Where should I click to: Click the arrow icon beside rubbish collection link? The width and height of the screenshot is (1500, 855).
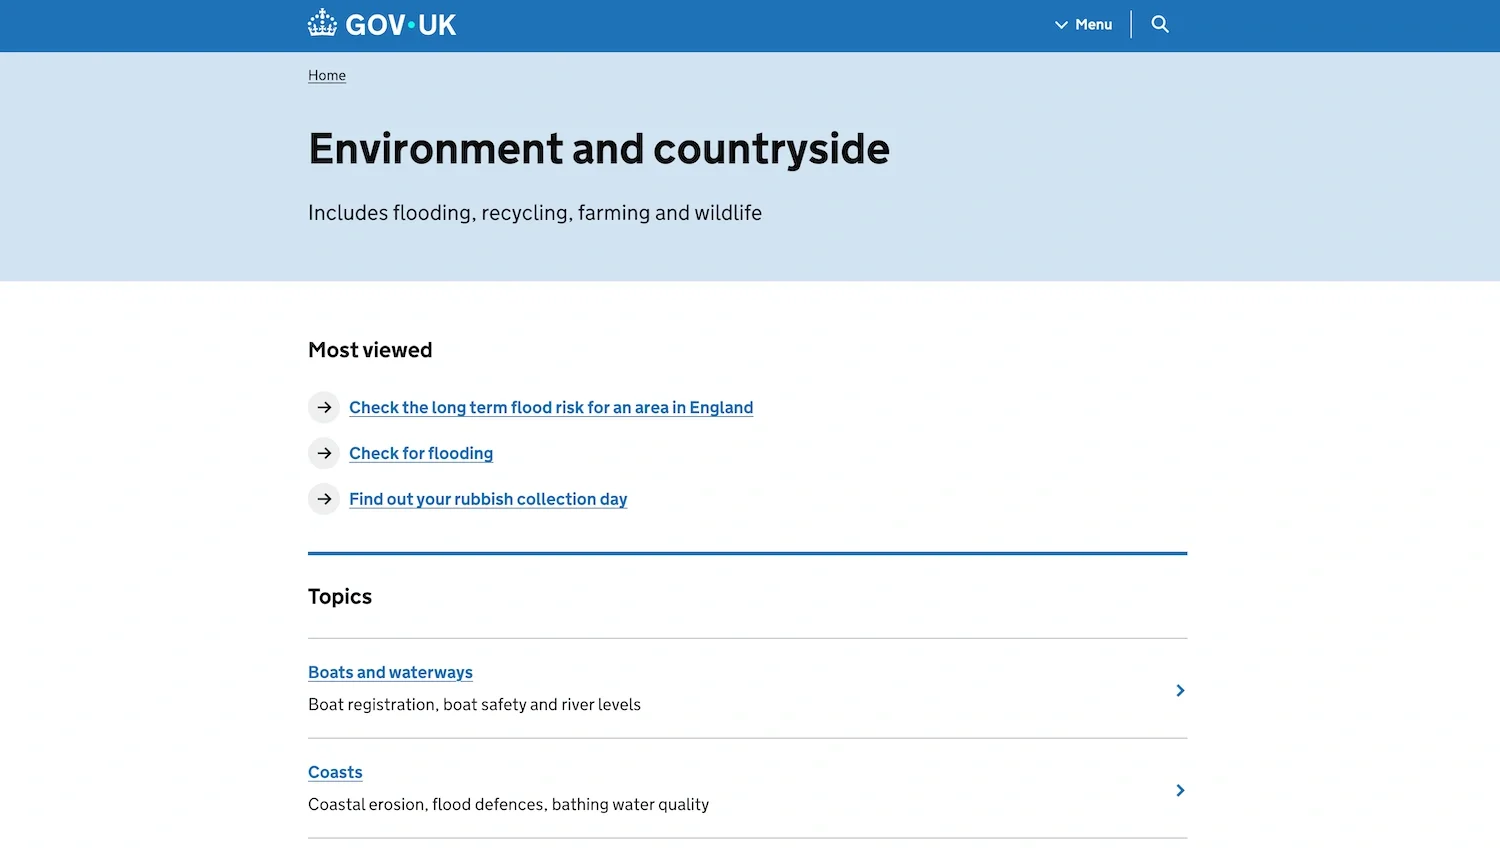(323, 499)
